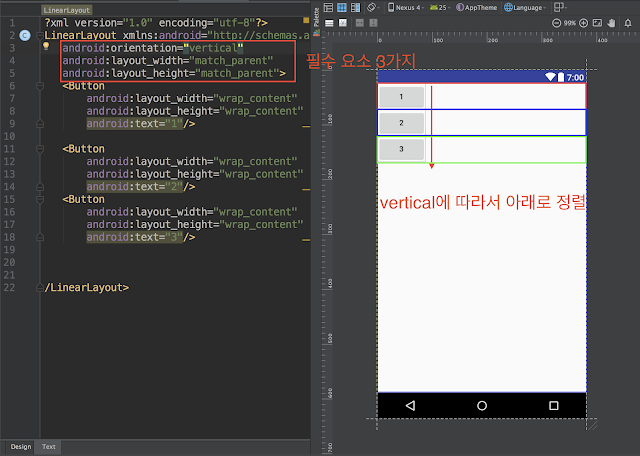The width and height of the screenshot is (640, 456).
Task: Click the LinearLayout breadcrumb
Action: (67, 10)
